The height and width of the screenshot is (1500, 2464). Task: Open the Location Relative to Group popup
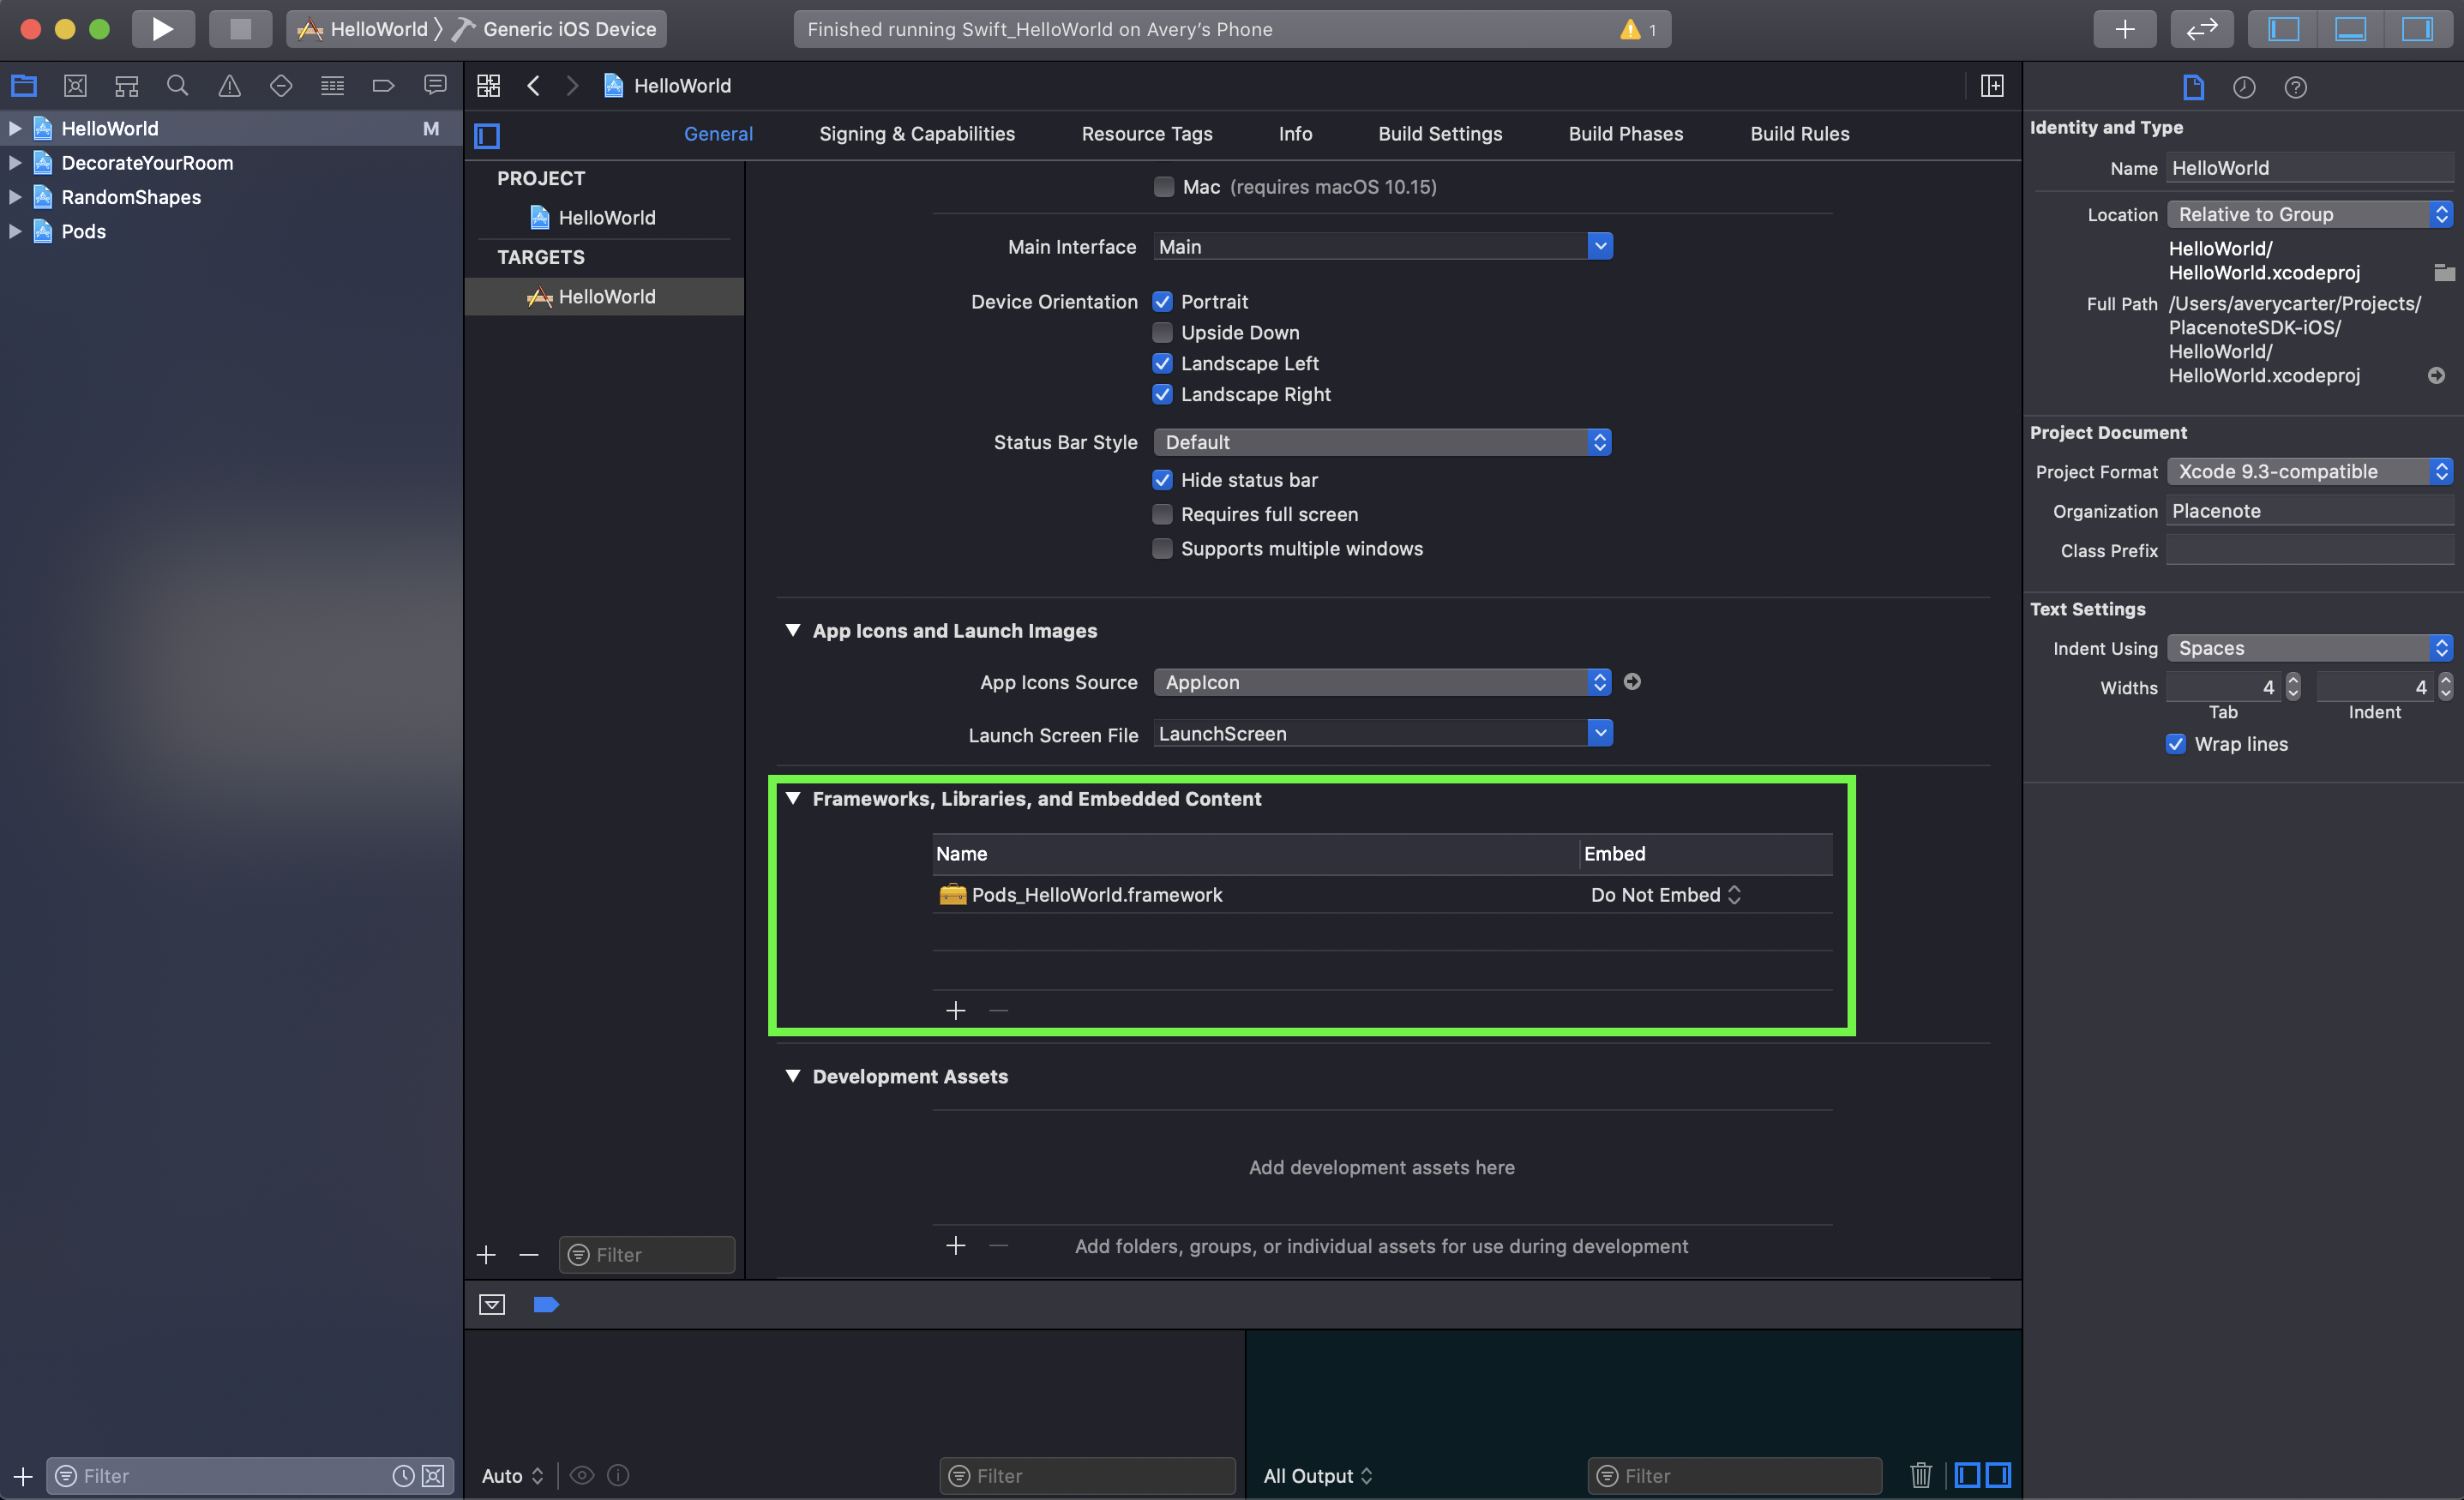click(2310, 214)
